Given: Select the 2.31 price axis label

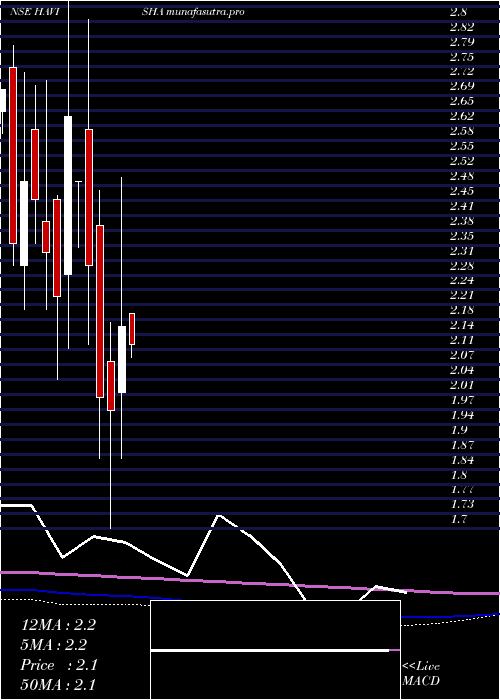Looking at the screenshot, I should (462, 251).
